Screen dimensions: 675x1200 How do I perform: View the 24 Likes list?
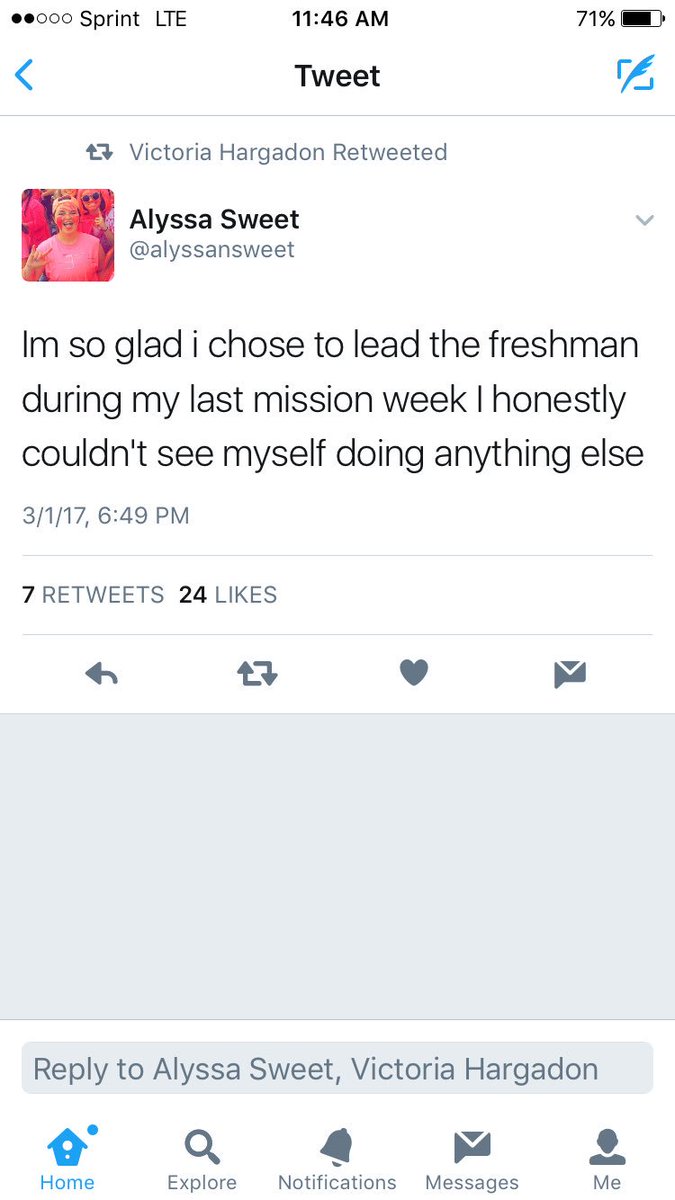[228, 594]
